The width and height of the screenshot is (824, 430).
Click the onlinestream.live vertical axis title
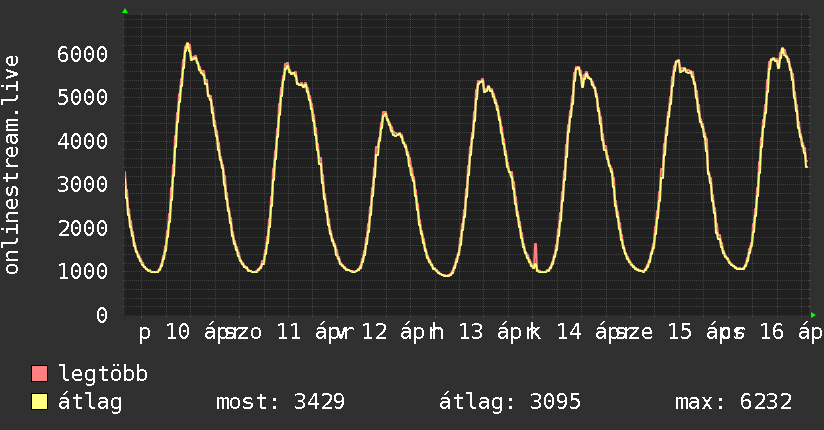tap(12, 165)
